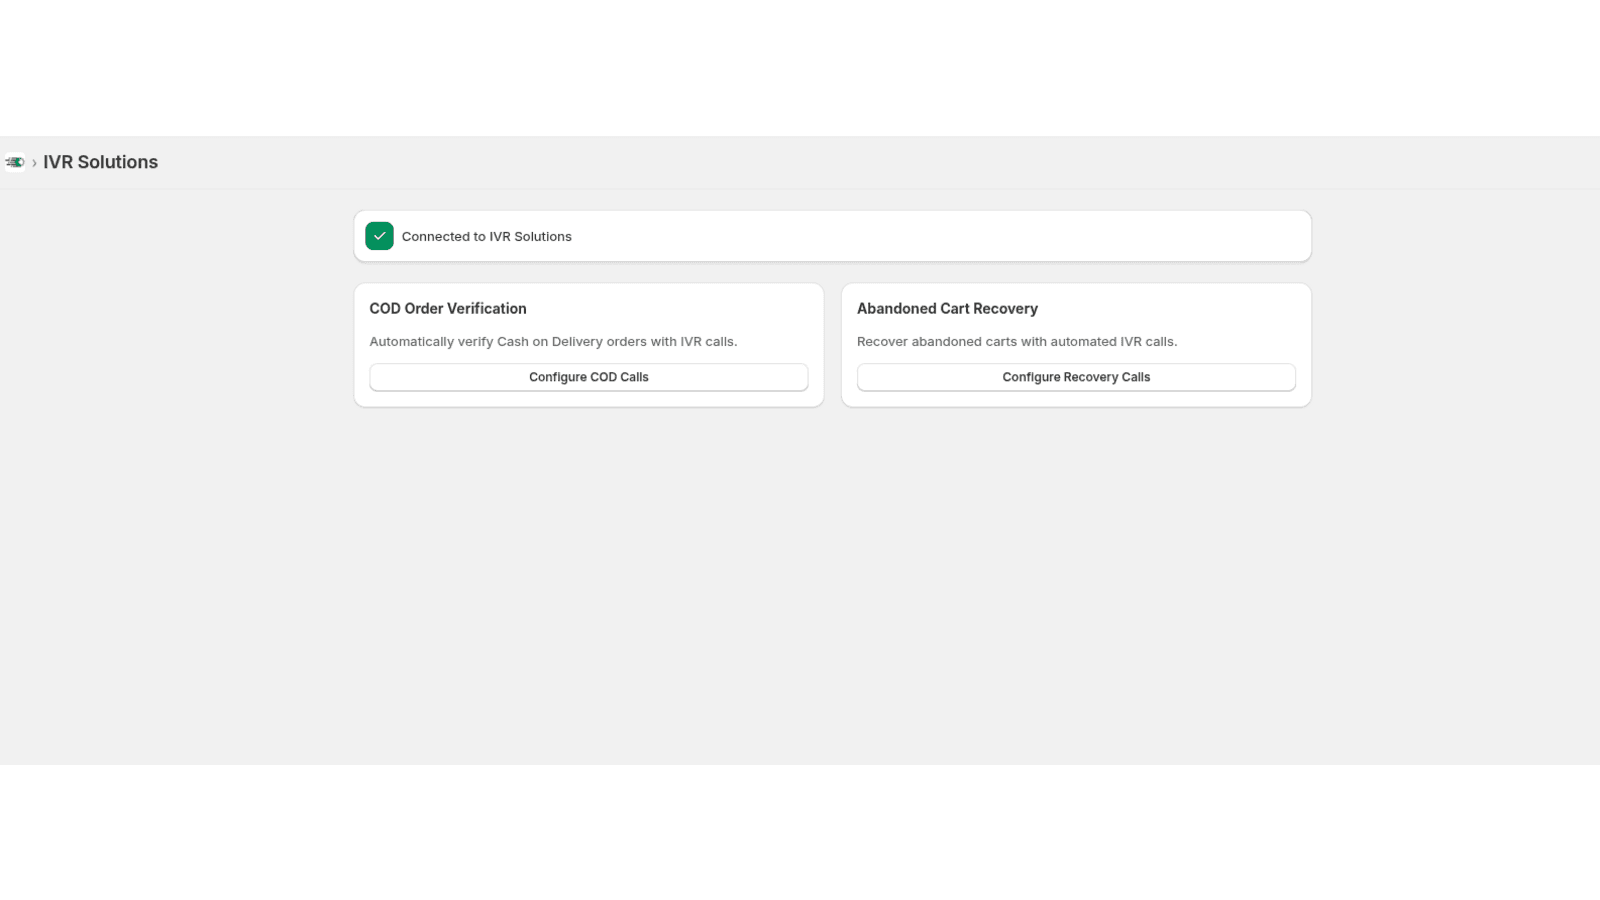Viewport: 1600px width, 900px height.
Task: Click the COD Order Verification card heading
Action: coord(447,308)
